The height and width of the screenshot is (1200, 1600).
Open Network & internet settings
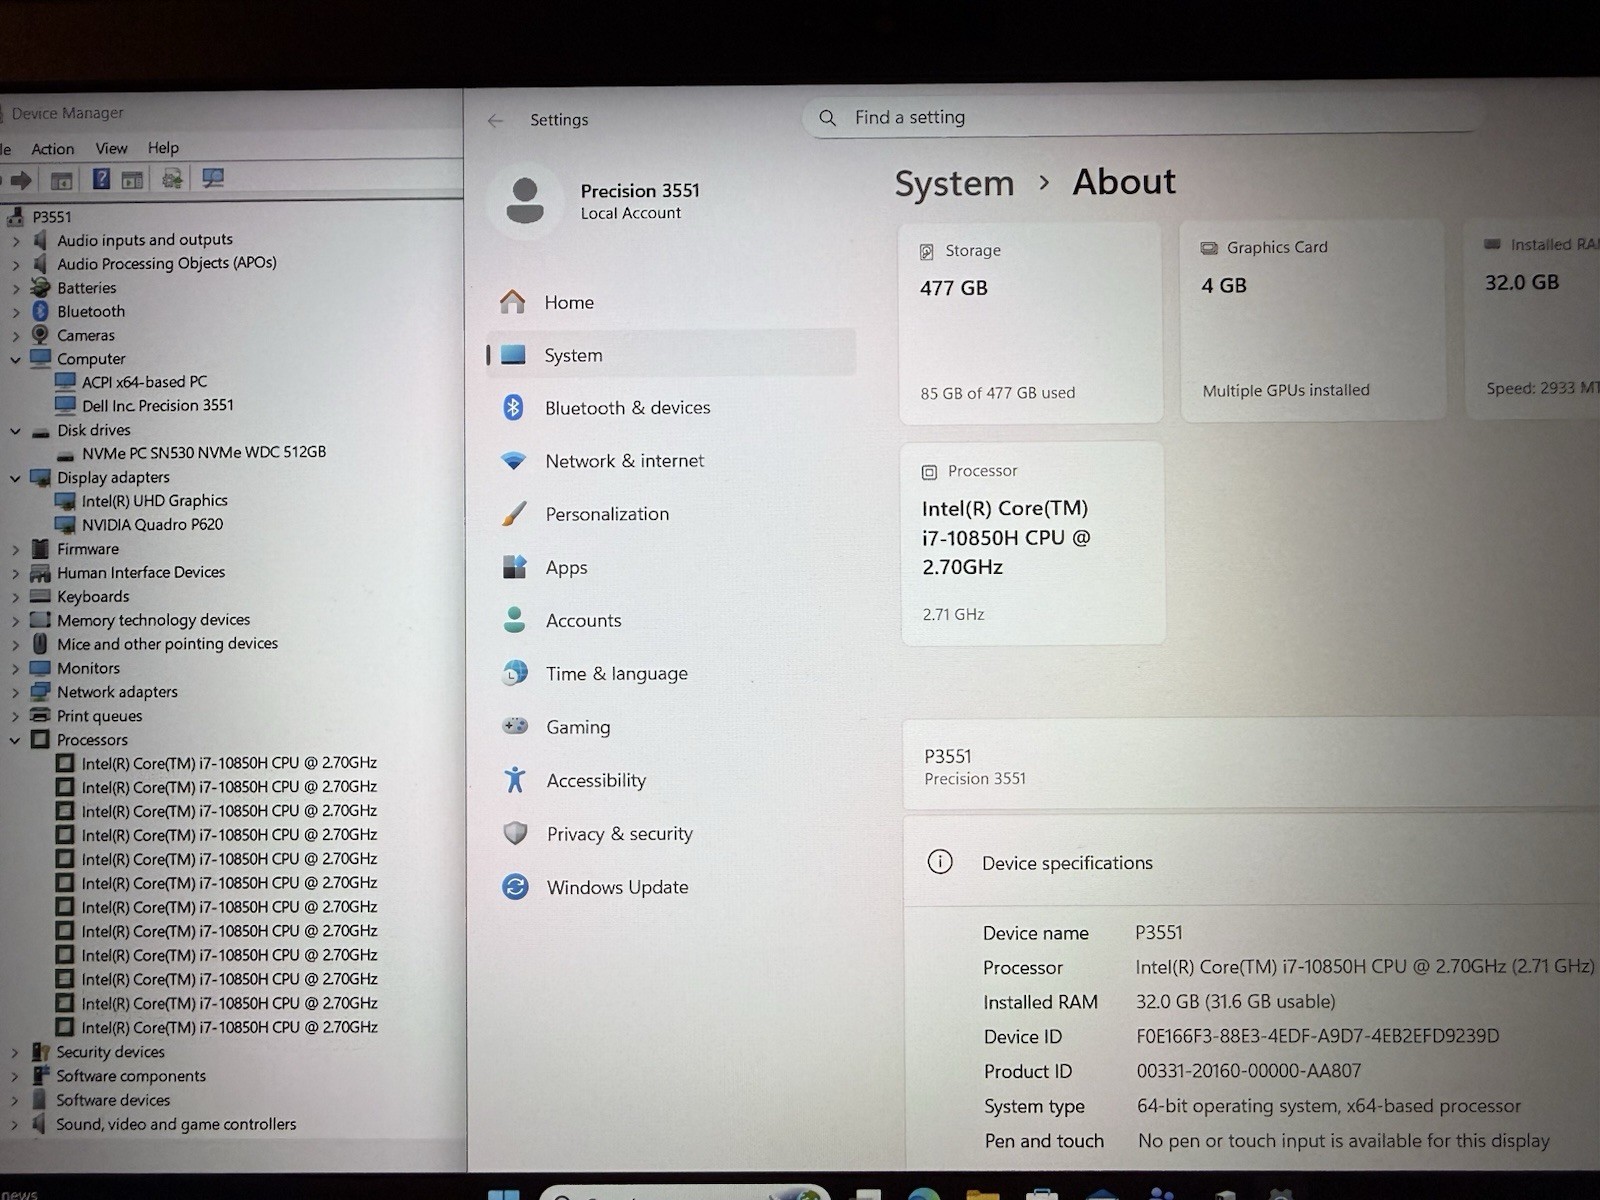coord(670,461)
